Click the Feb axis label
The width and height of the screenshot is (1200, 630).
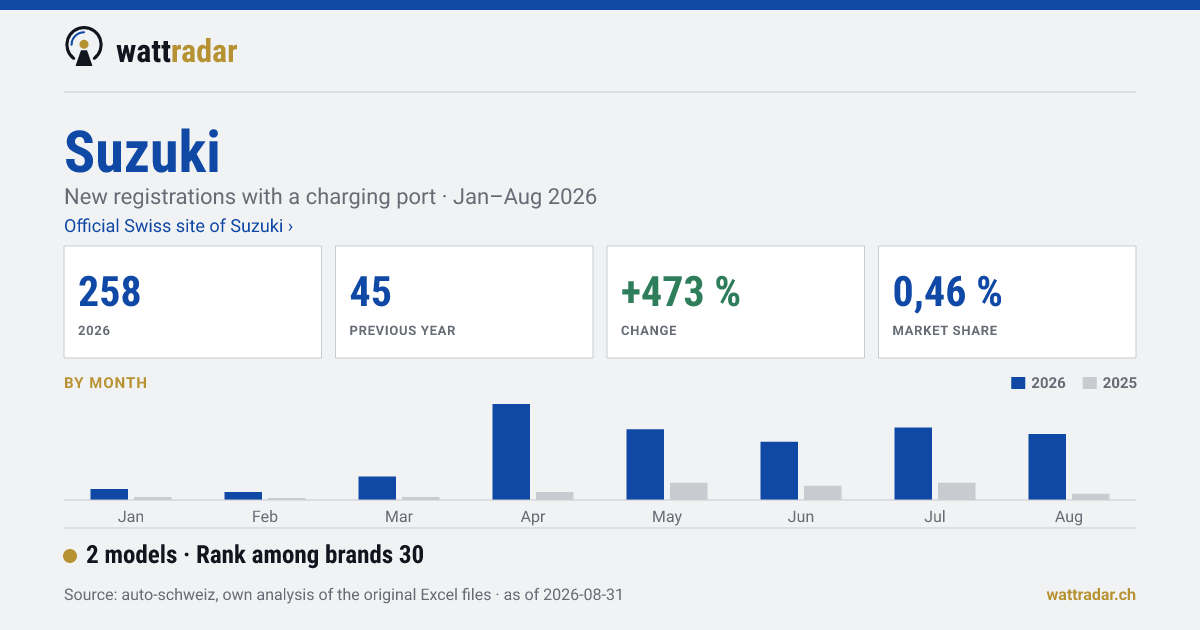coord(265,516)
